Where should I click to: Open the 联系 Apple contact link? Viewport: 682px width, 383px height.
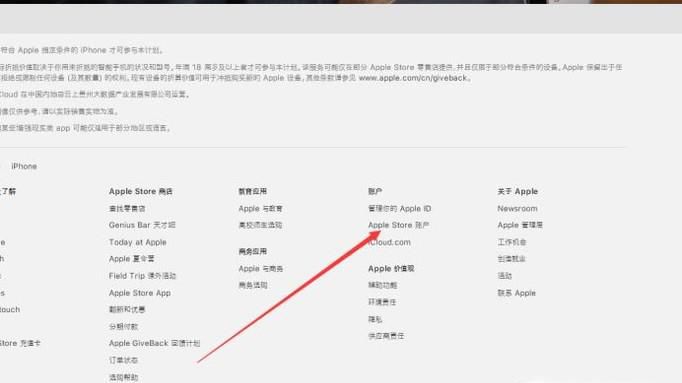pyautogui.click(x=516, y=293)
